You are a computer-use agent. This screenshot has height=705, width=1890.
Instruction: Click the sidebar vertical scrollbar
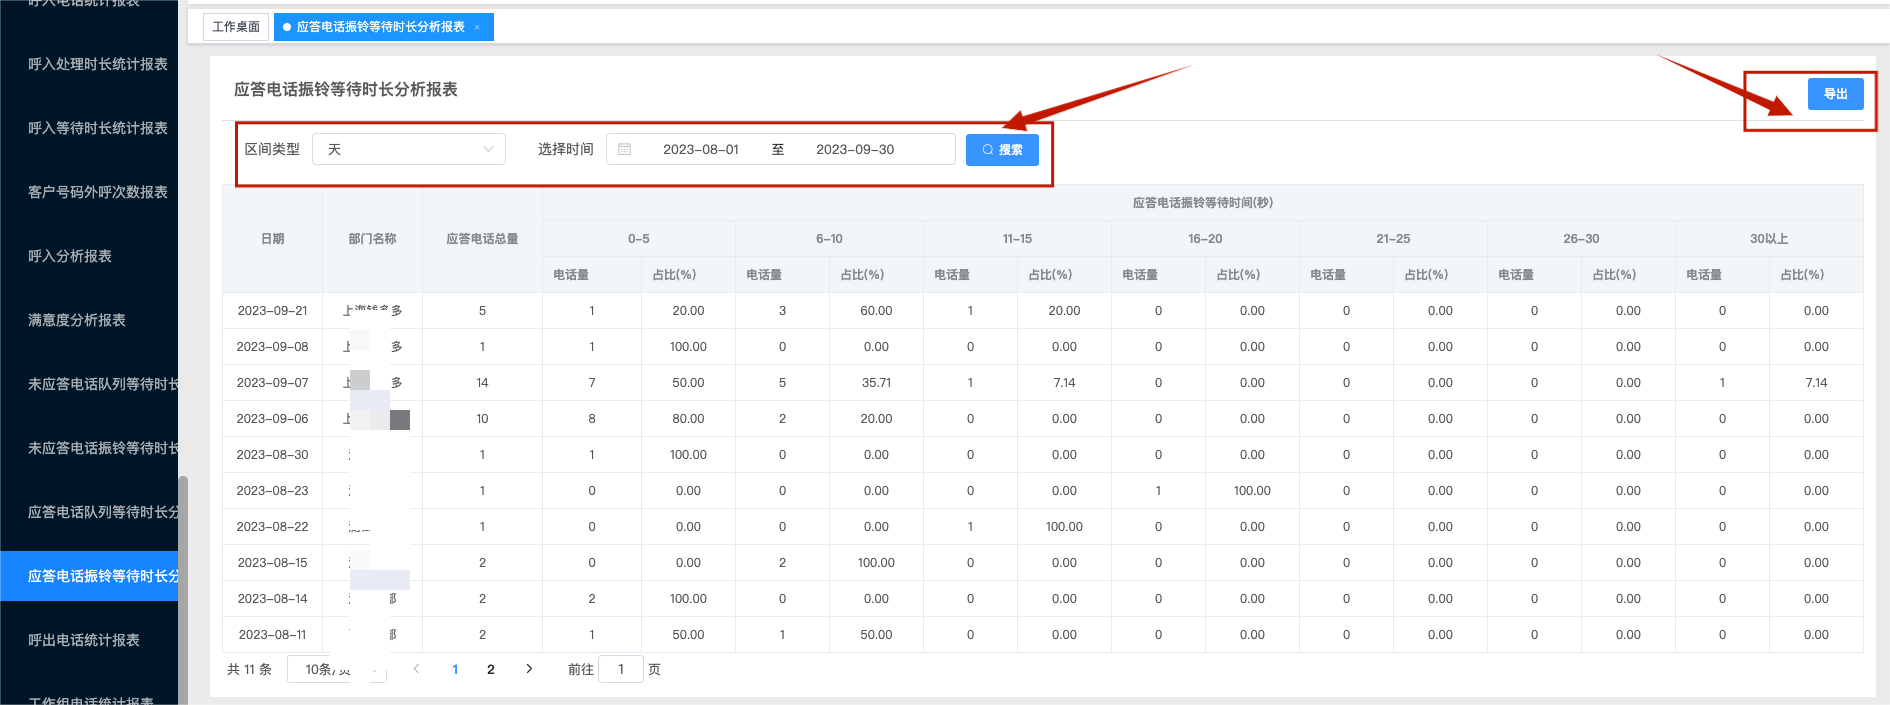click(182, 590)
